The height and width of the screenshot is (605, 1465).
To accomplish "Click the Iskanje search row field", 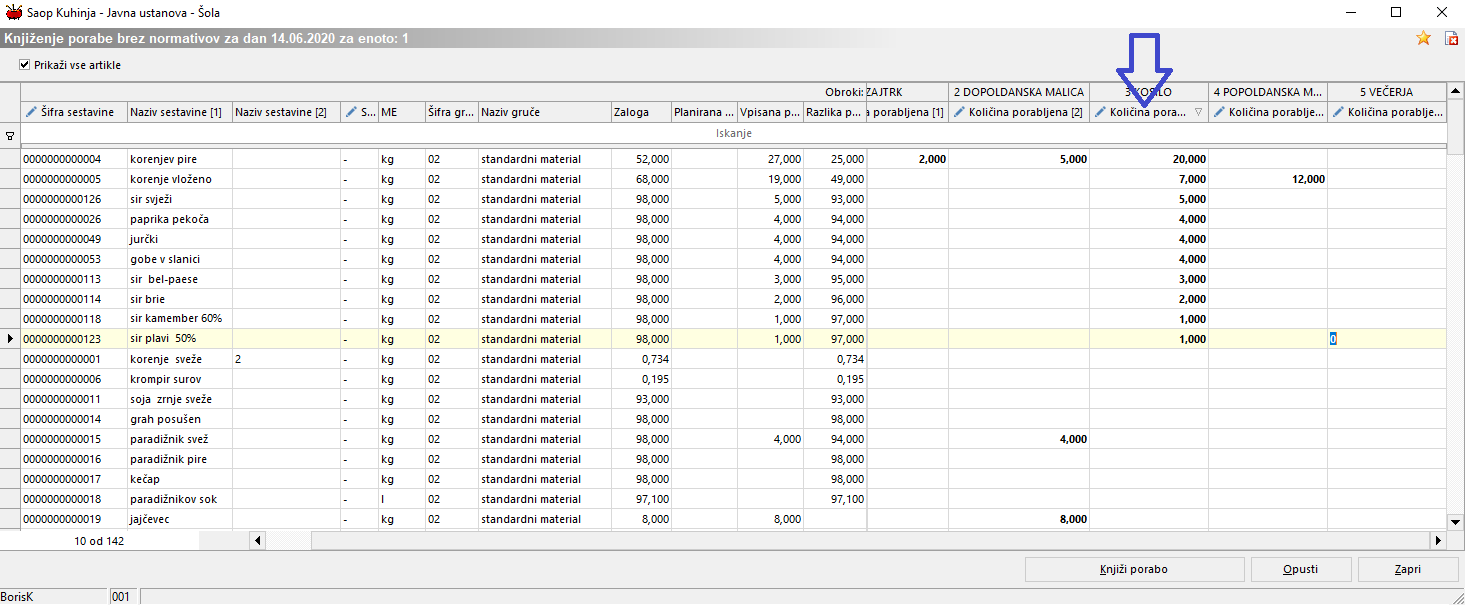I will (733, 133).
